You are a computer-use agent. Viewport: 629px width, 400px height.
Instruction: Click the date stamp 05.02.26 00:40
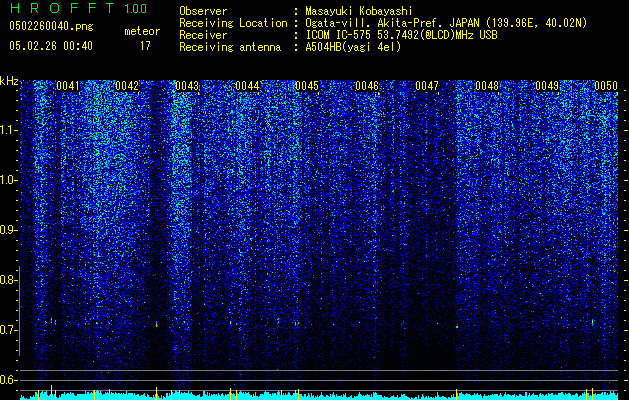(x=51, y=46)
